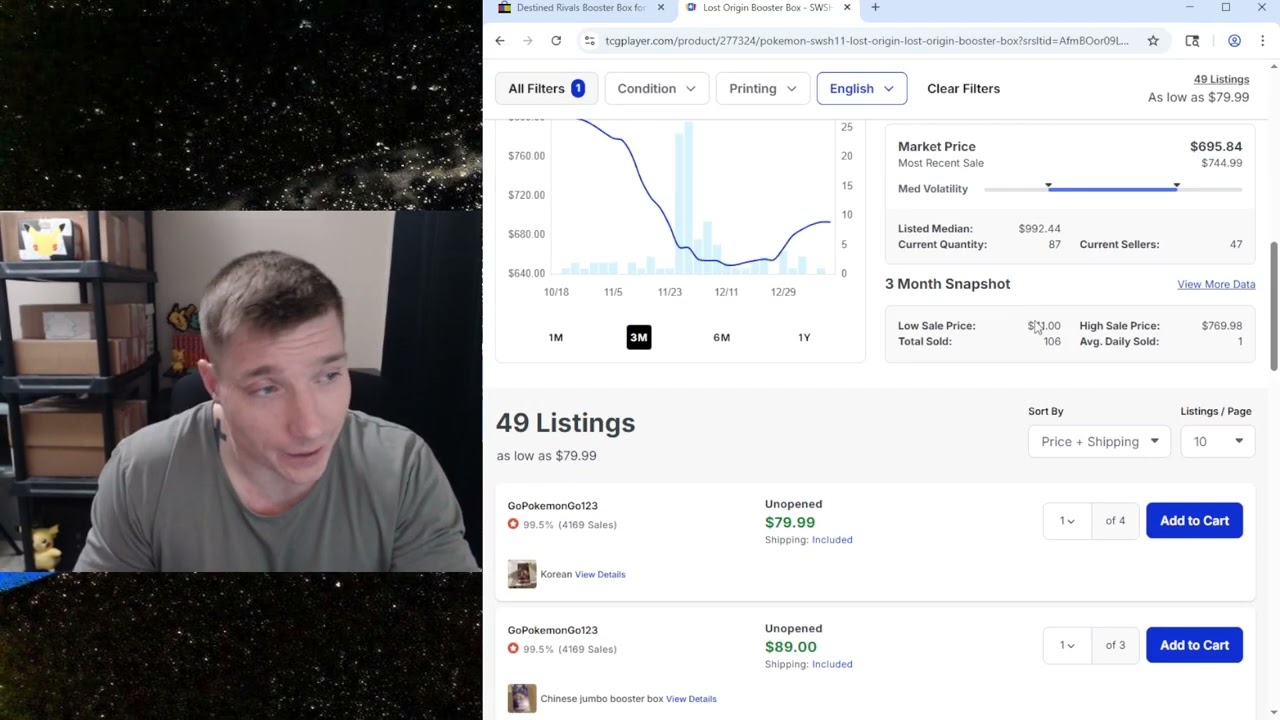Click the Listed Median $992.44 value
Image resolution: width=1280 pixels, height=720 pixels.
point(1039,228)
